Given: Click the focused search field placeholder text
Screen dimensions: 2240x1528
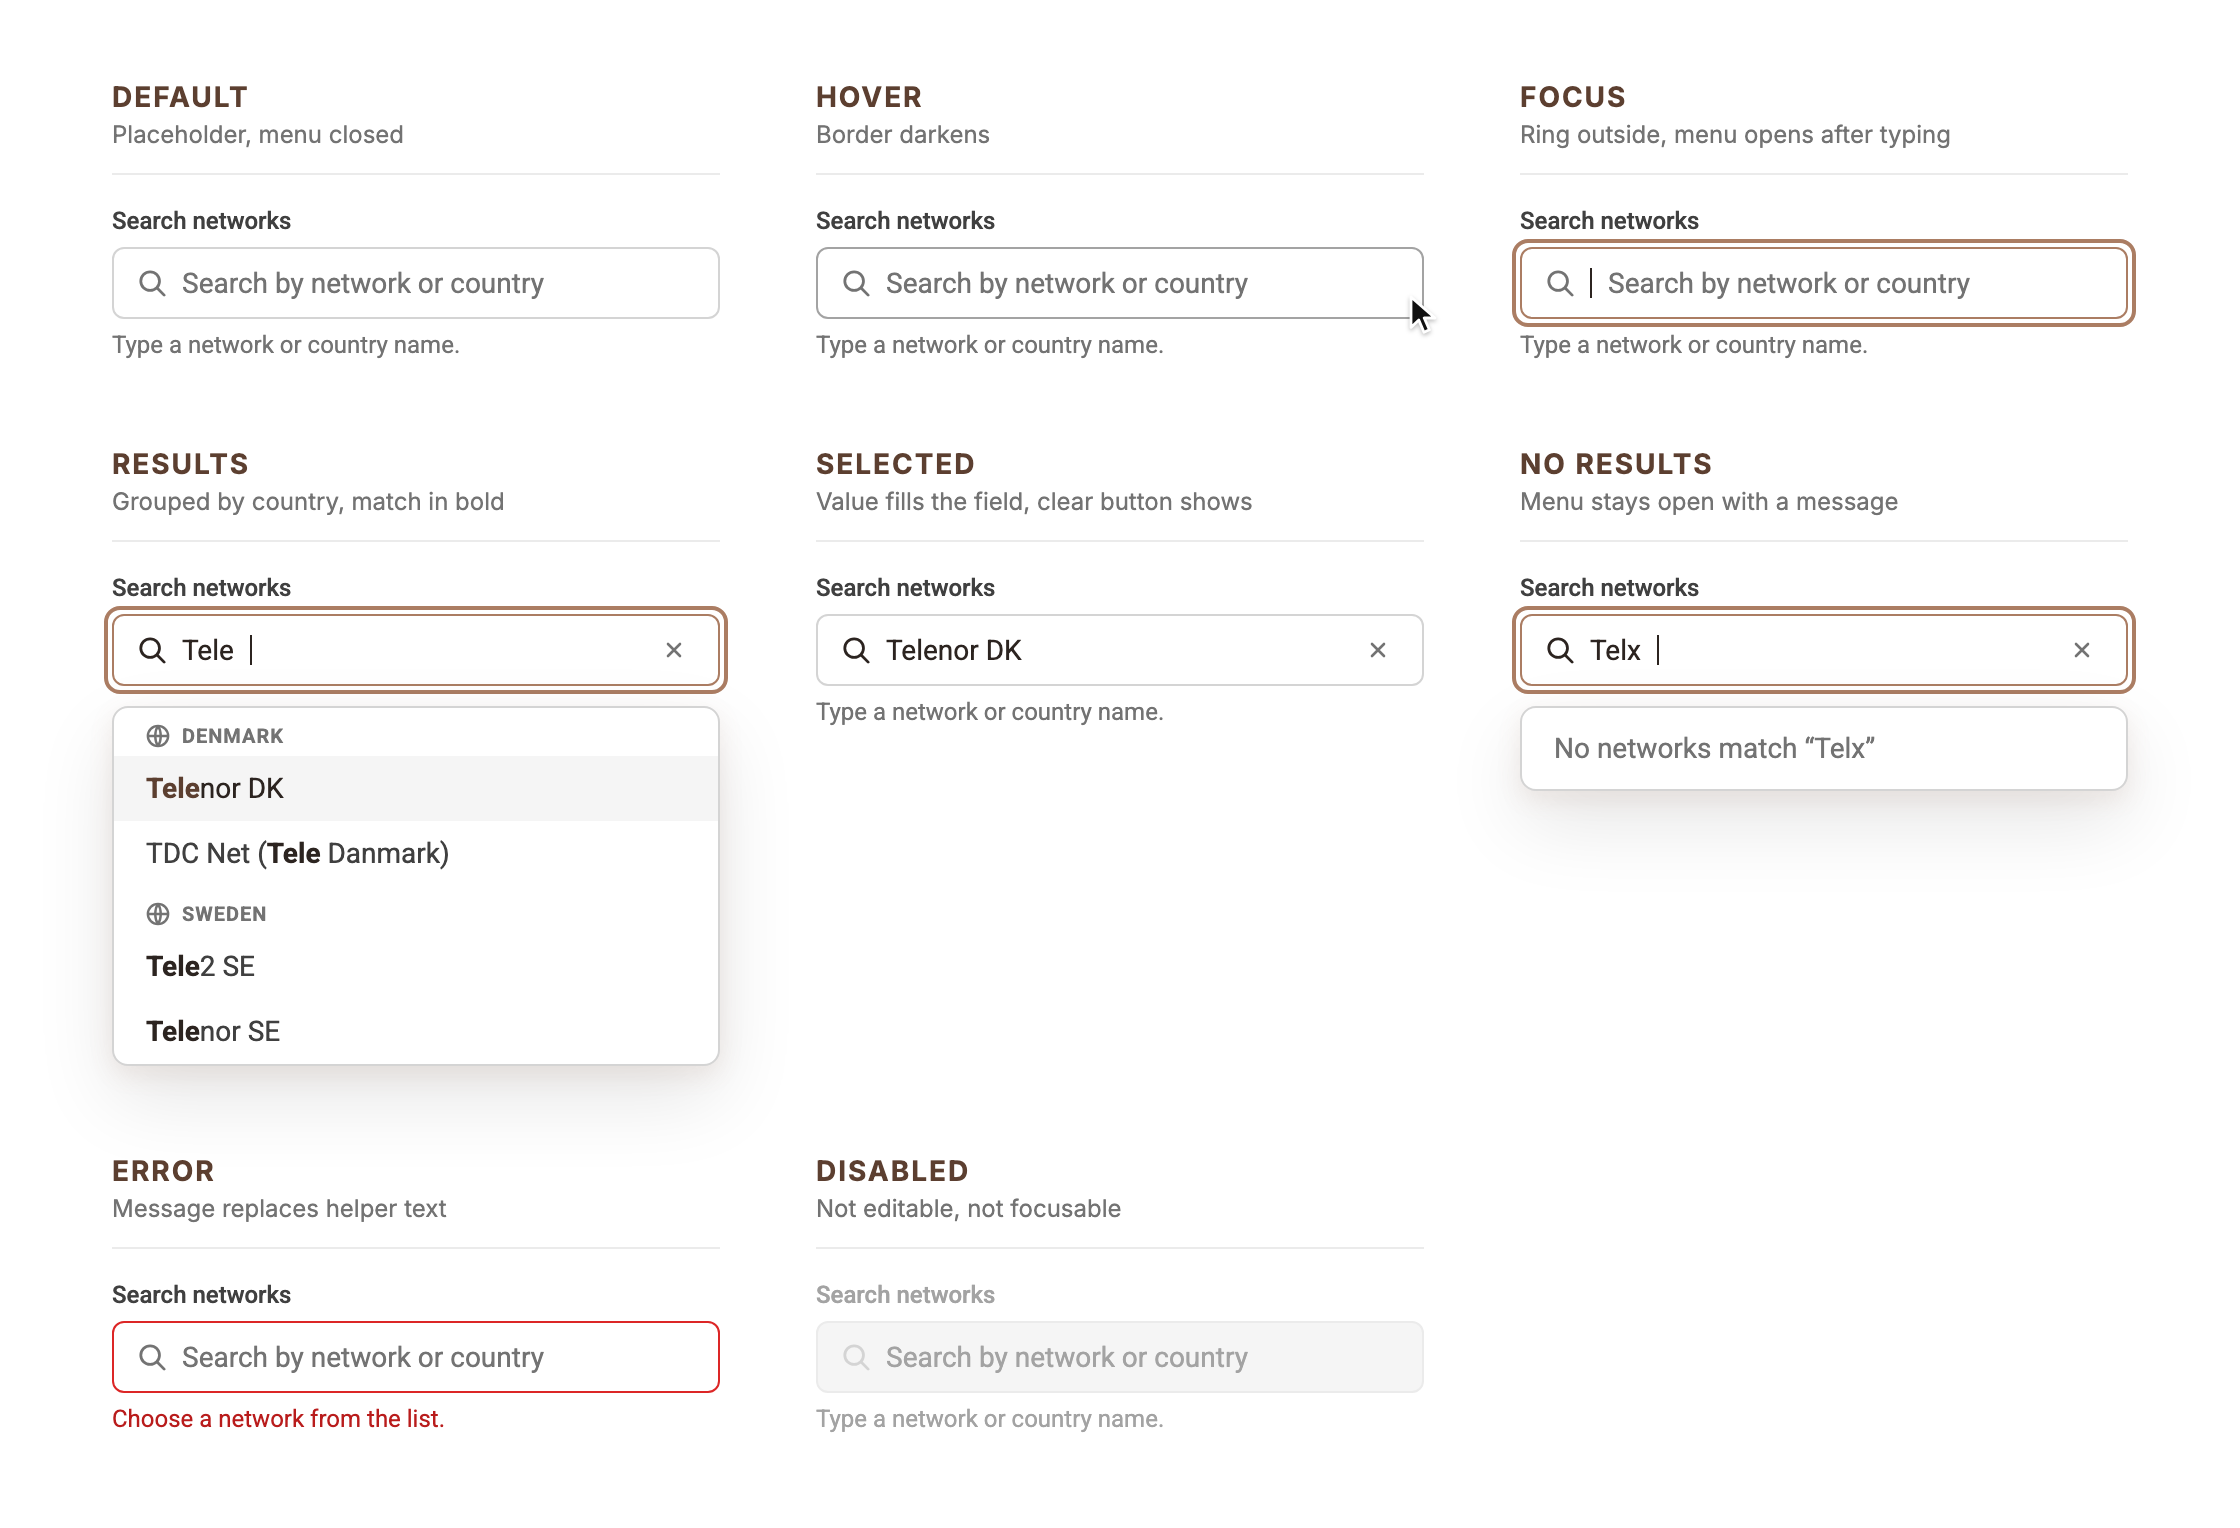Looking at the screenshot, I should coord(1788,283).
